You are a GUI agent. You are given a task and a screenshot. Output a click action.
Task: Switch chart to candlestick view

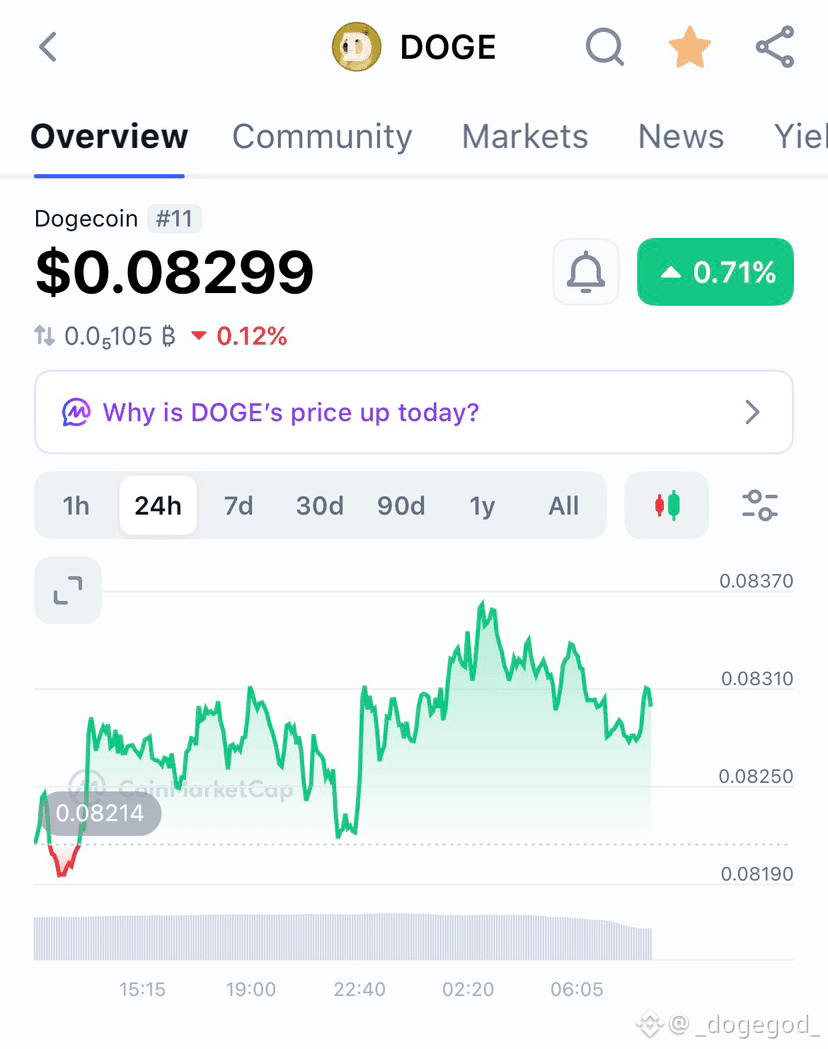tap(667, 505)
